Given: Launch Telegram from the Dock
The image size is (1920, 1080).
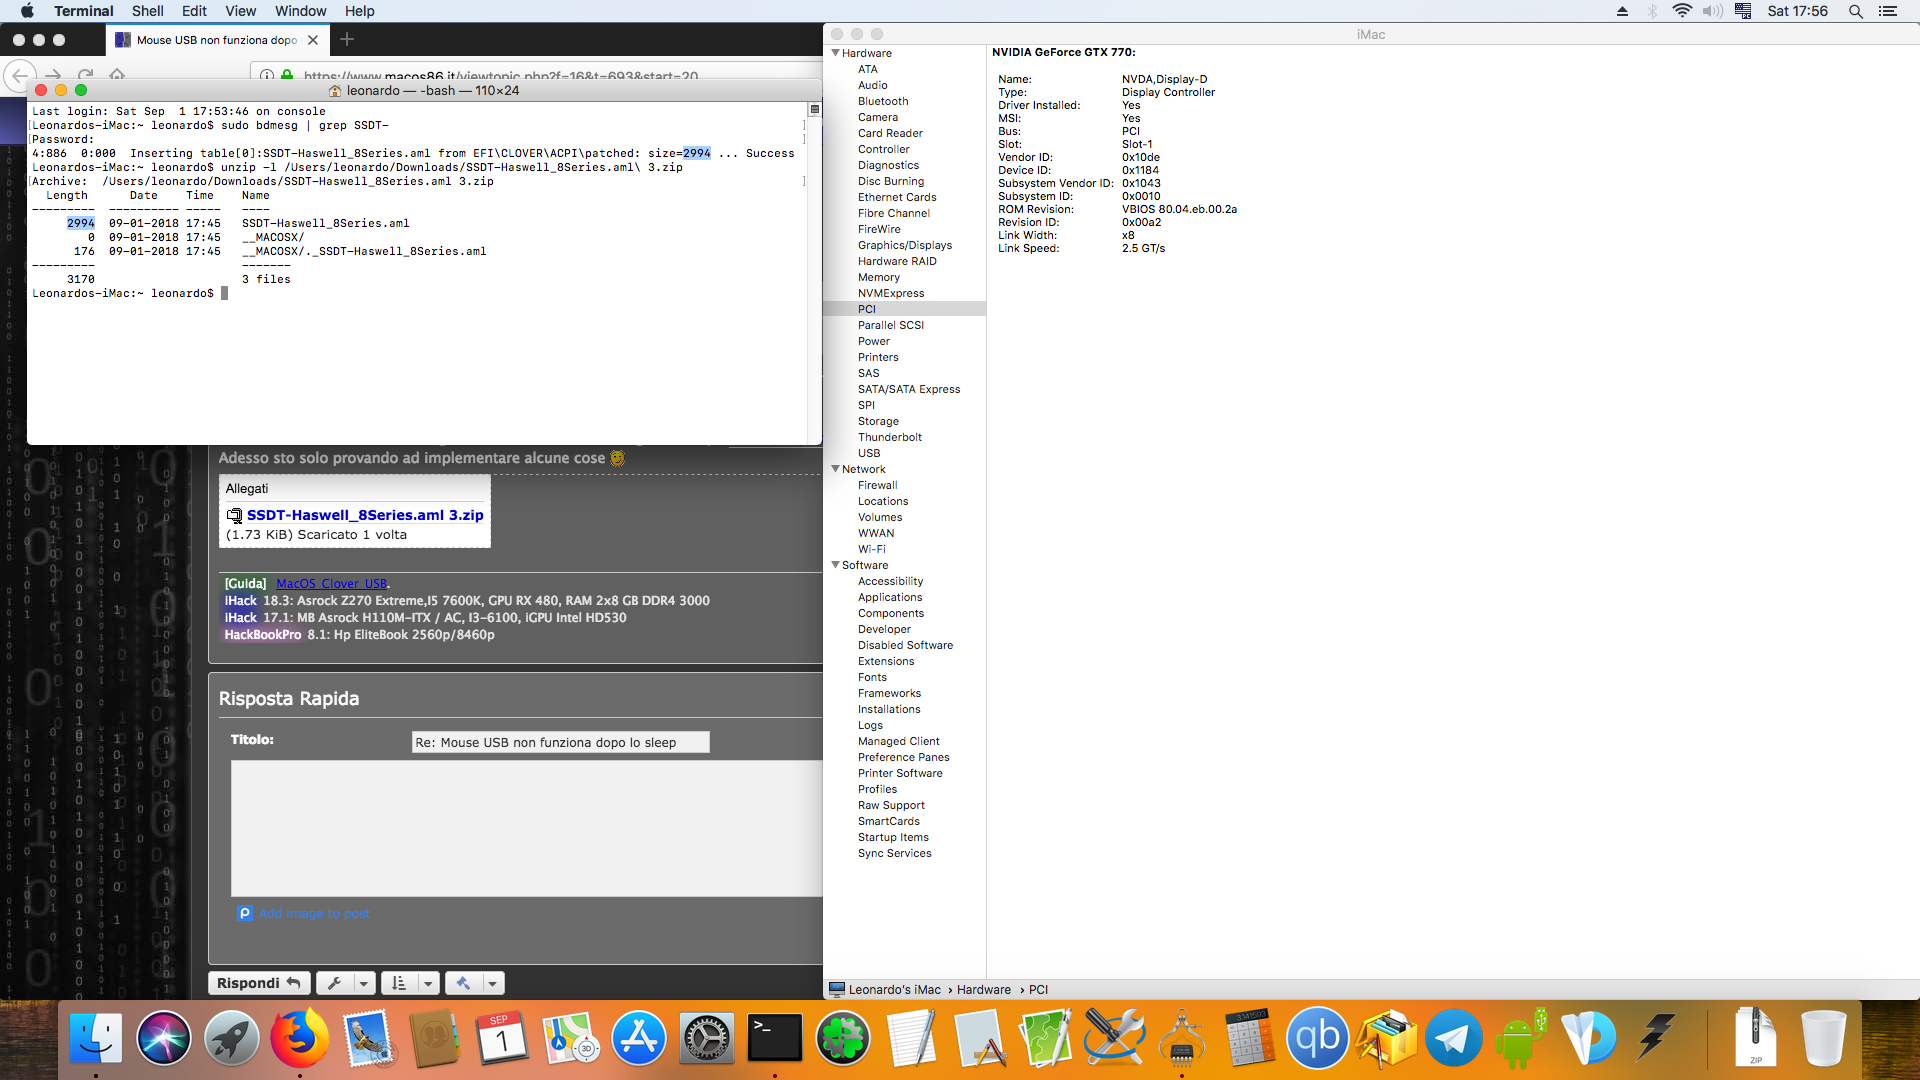Looking at the screenshot, I should 1453,1038.
